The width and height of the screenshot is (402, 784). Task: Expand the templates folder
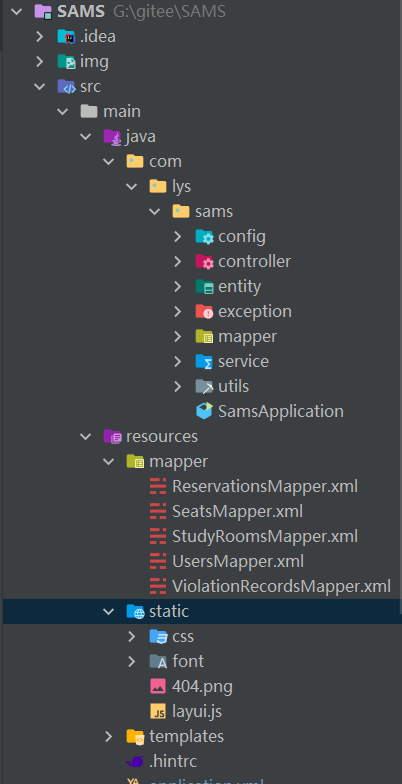(x=109, y=736)
